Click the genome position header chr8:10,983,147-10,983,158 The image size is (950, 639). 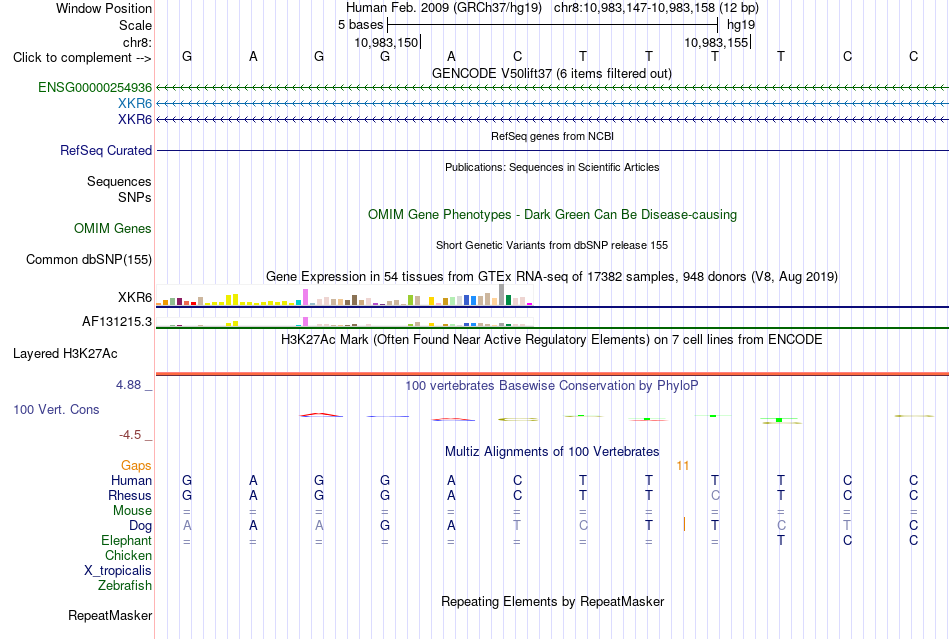(656, 8)
